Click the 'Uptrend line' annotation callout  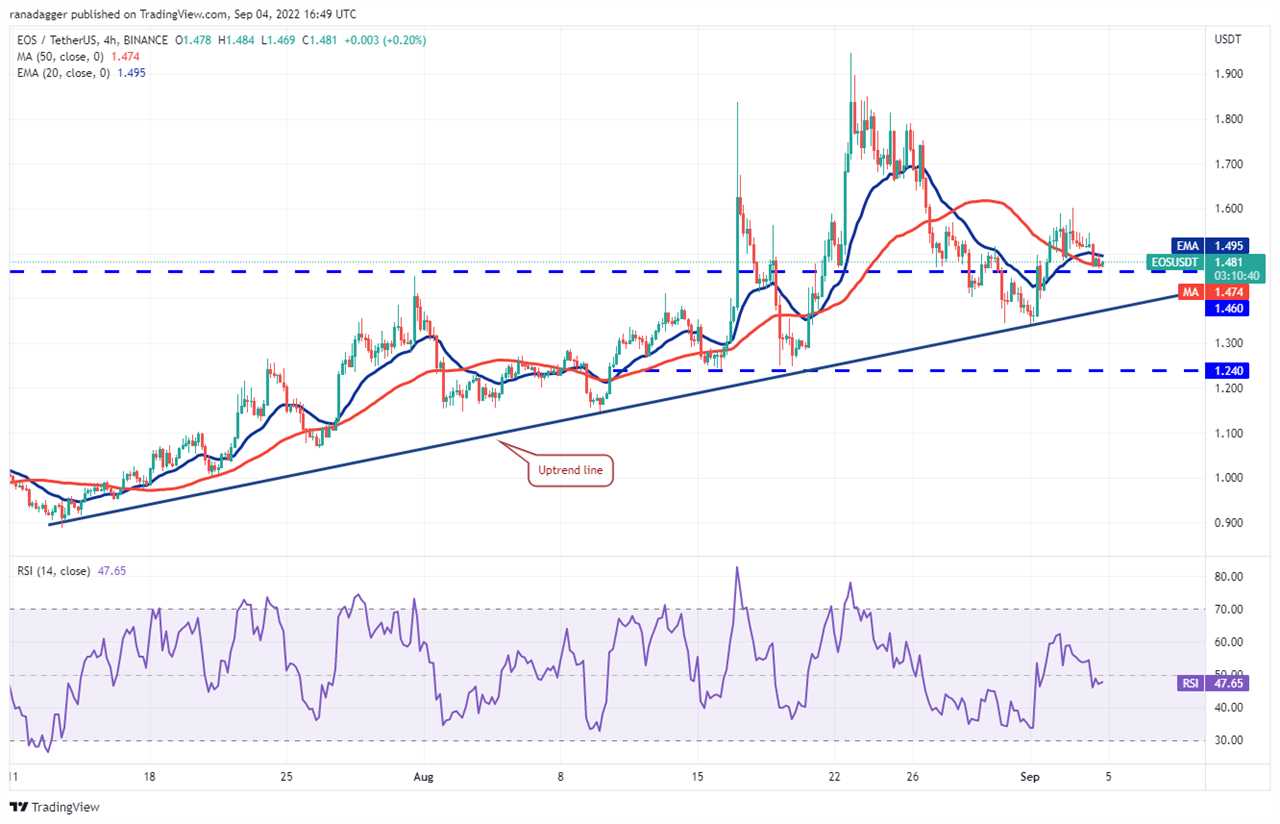572,470
